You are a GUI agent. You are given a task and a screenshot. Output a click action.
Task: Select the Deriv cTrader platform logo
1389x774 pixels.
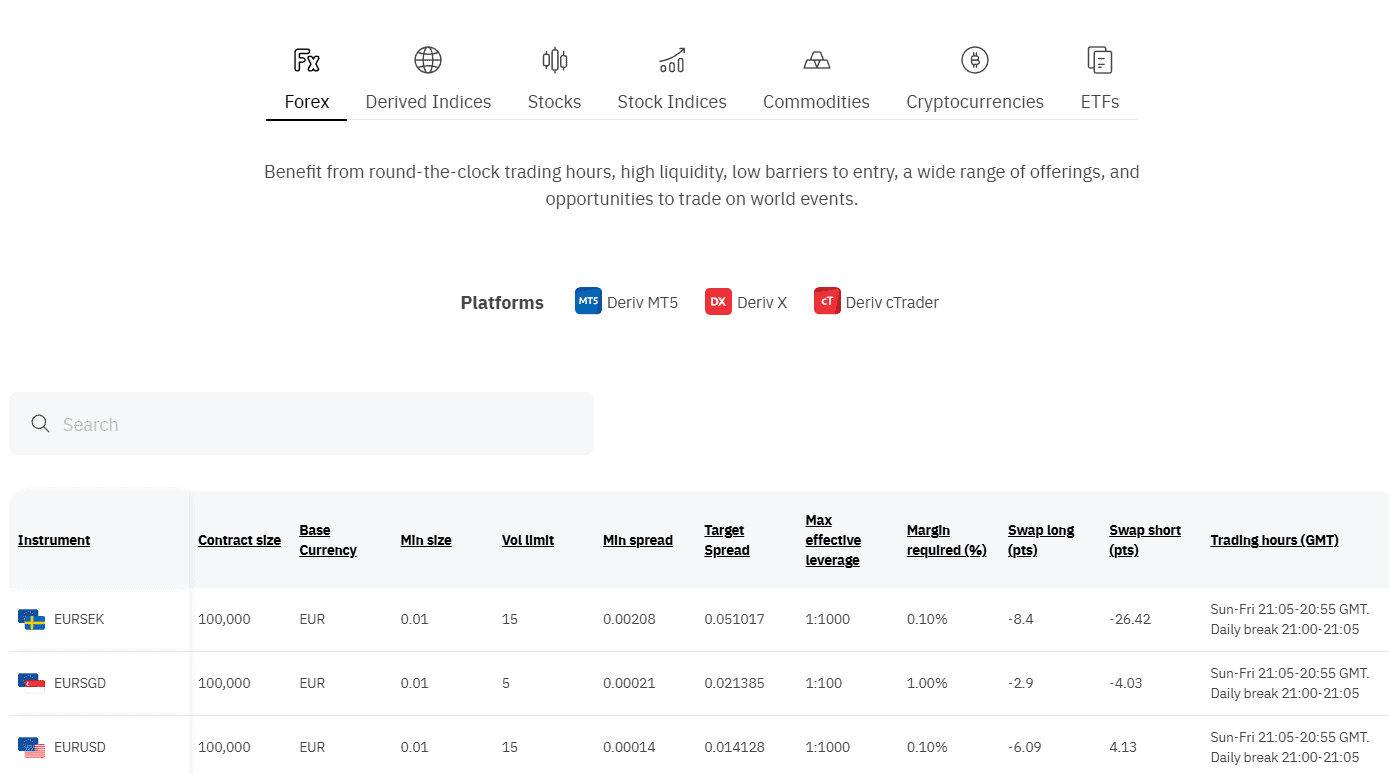tap(827, 301)
